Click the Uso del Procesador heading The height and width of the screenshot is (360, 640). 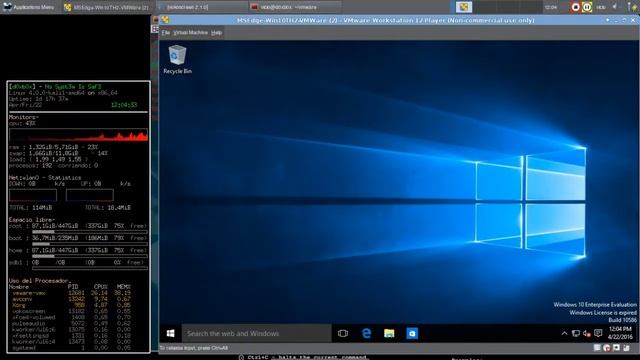click(40, 281)
